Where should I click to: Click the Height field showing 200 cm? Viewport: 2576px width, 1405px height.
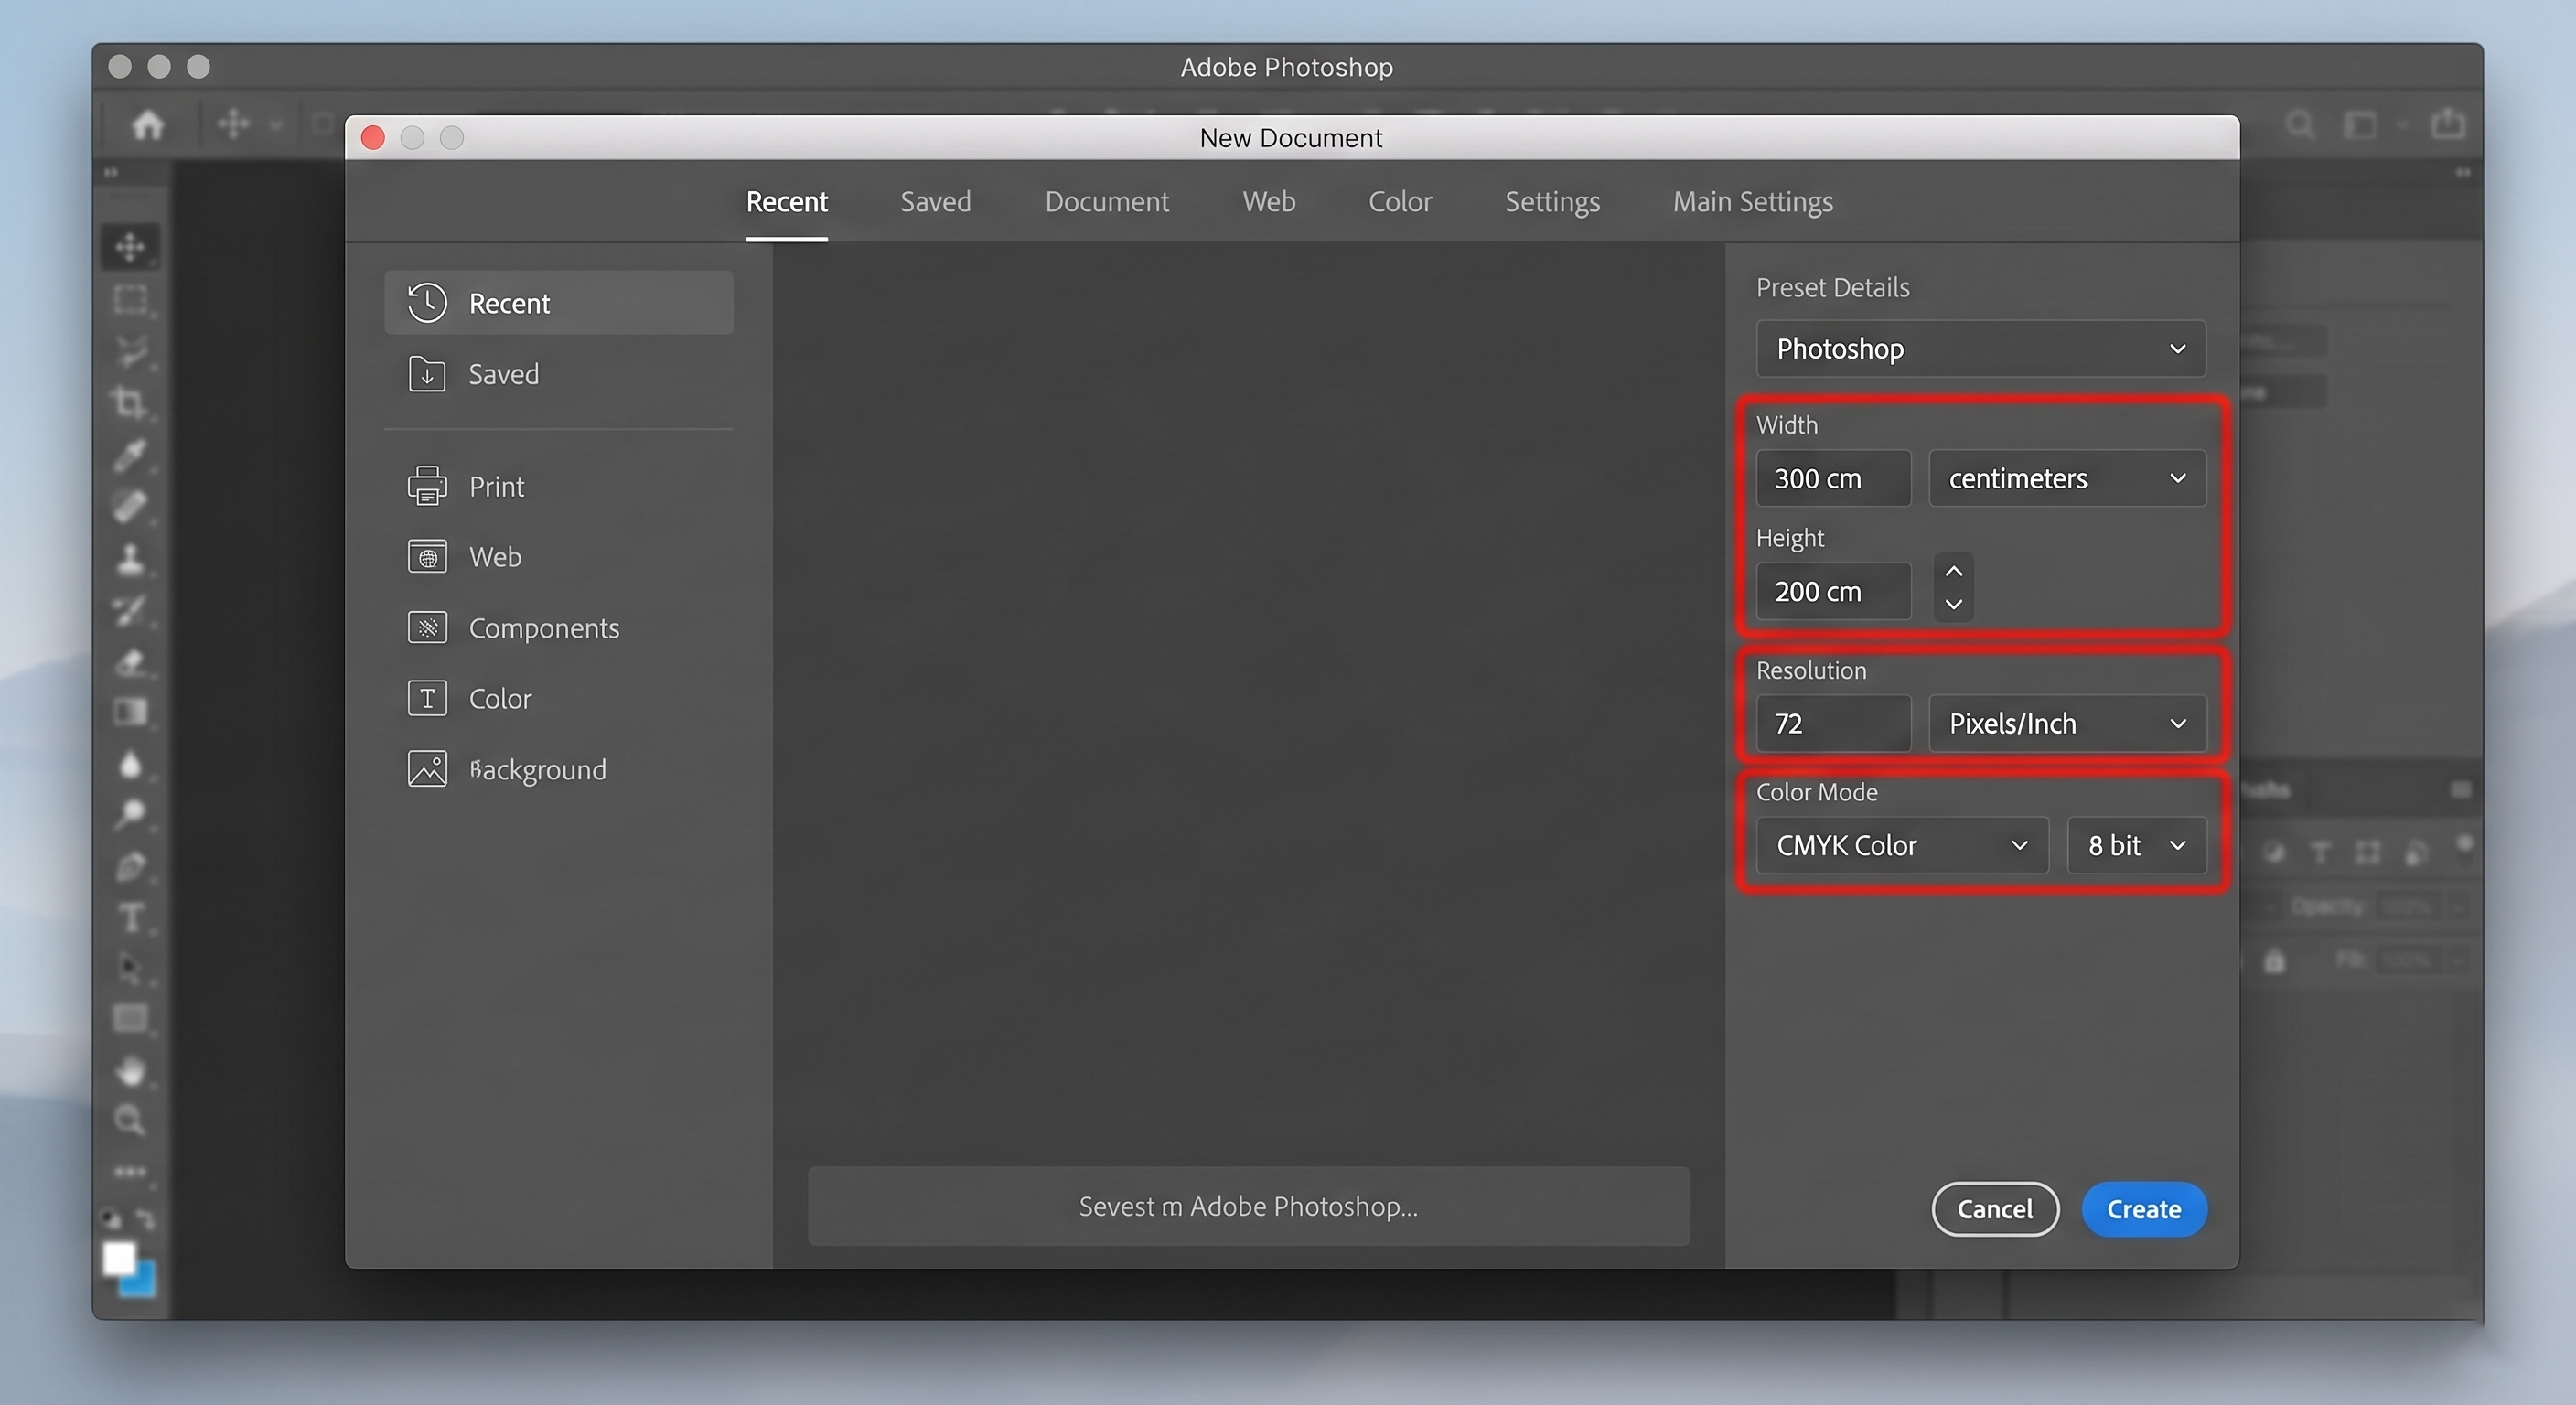tap(1833, 591)
